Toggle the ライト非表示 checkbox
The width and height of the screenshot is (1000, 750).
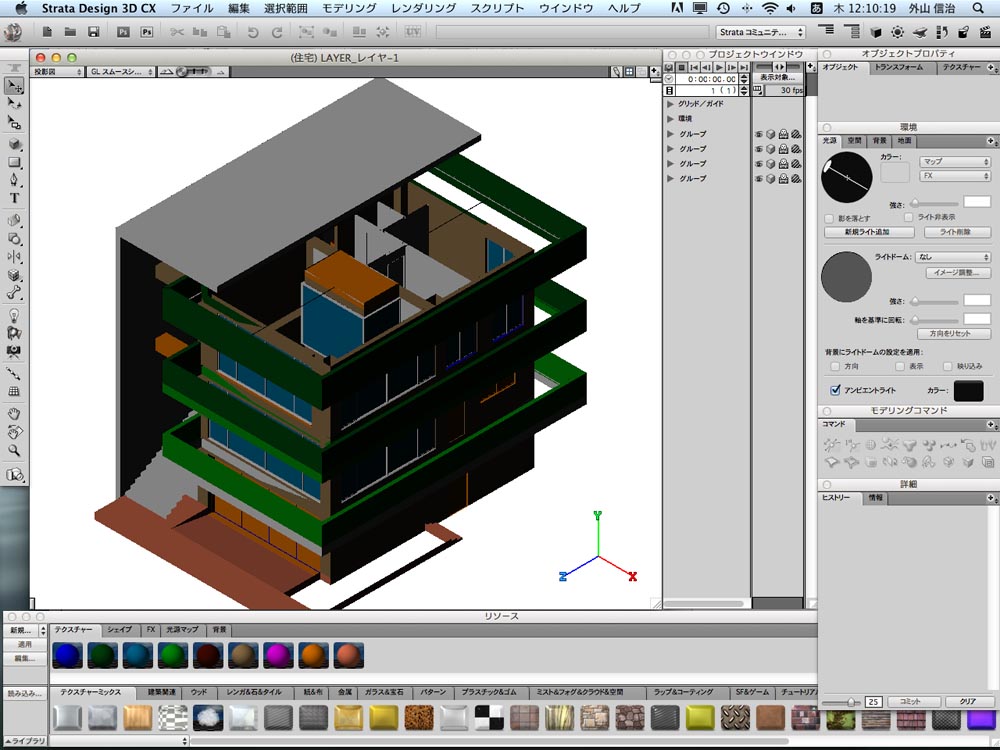point(909,217)
